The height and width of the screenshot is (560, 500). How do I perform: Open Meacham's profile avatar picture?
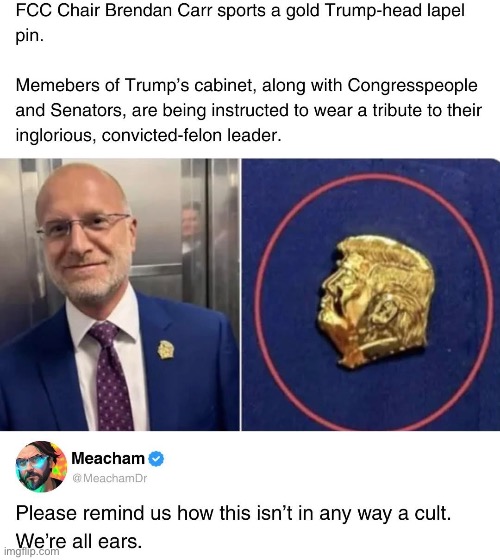(41, 466)
